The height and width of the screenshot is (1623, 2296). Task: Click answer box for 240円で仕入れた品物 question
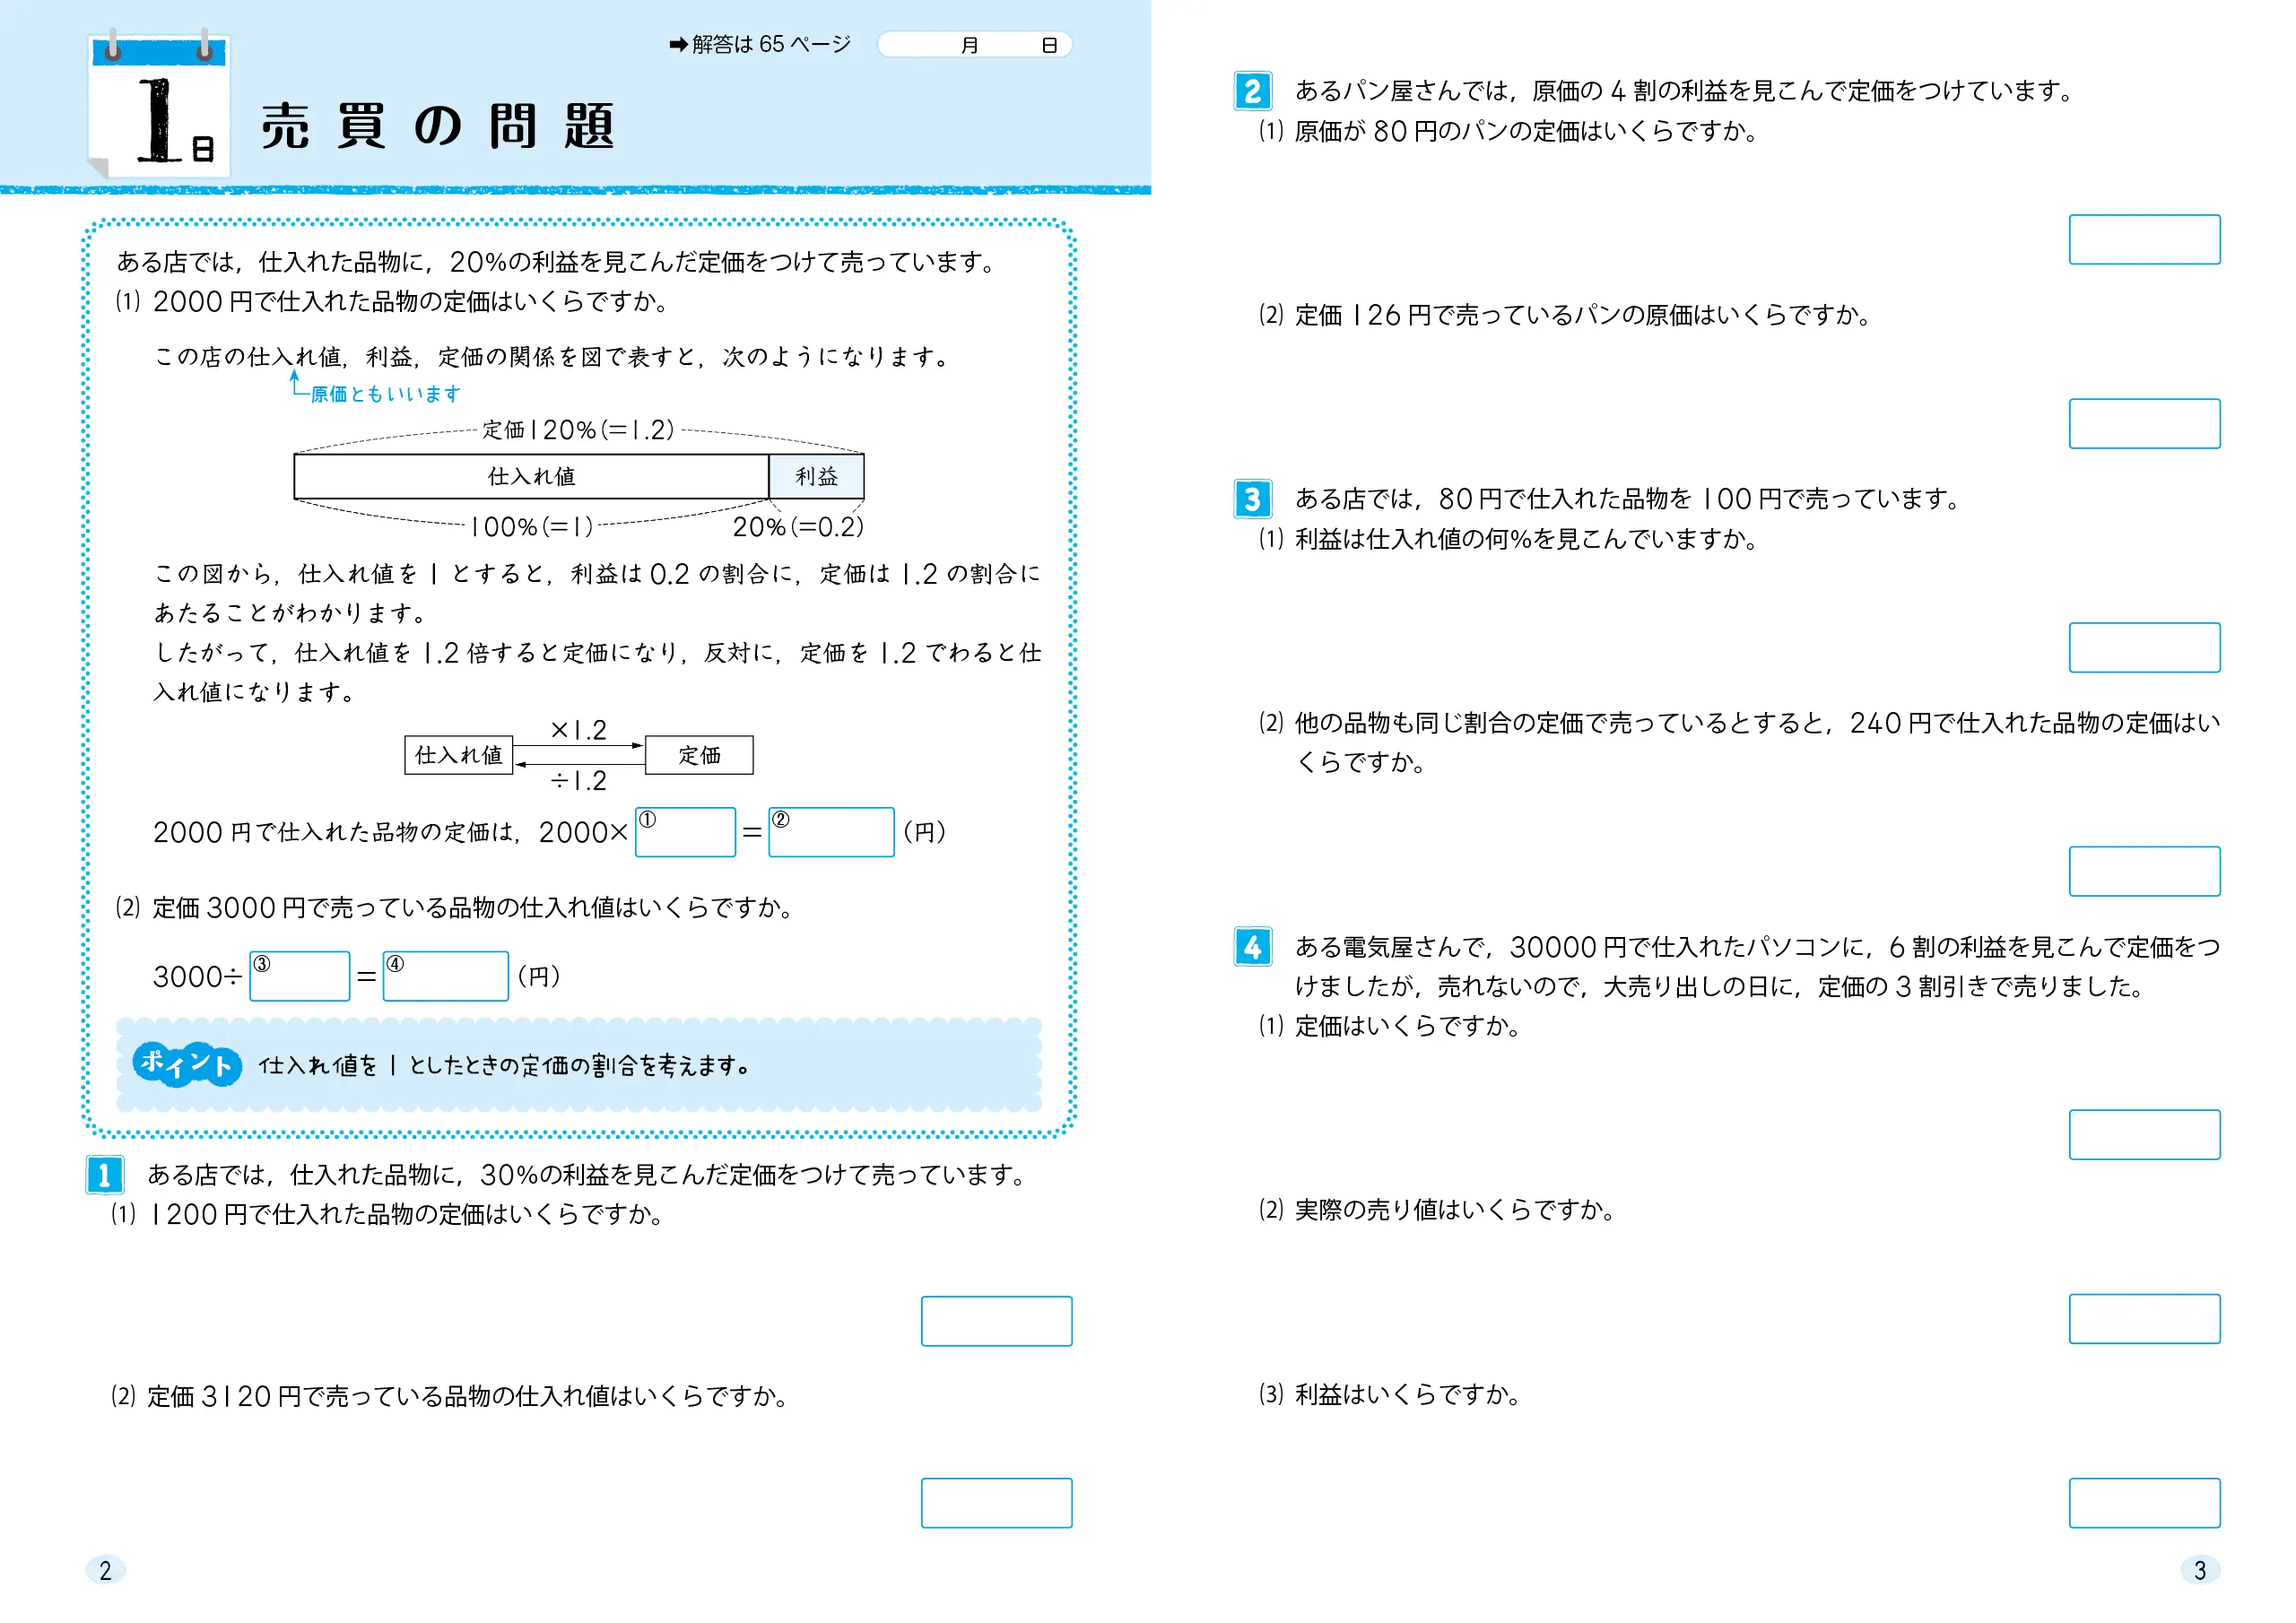coord(2145,871)
